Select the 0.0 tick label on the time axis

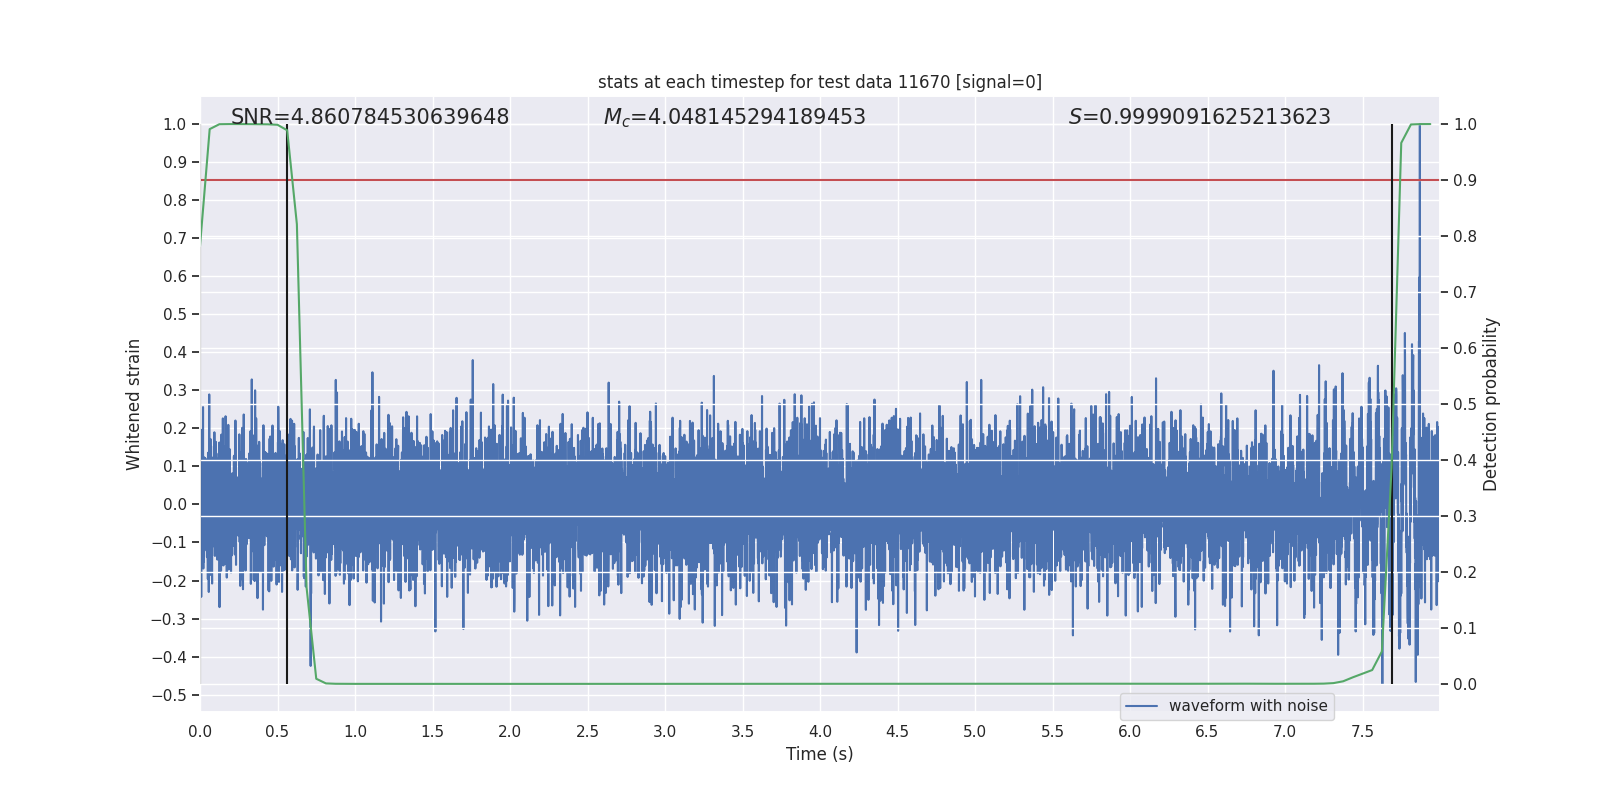tap(200, 732)
